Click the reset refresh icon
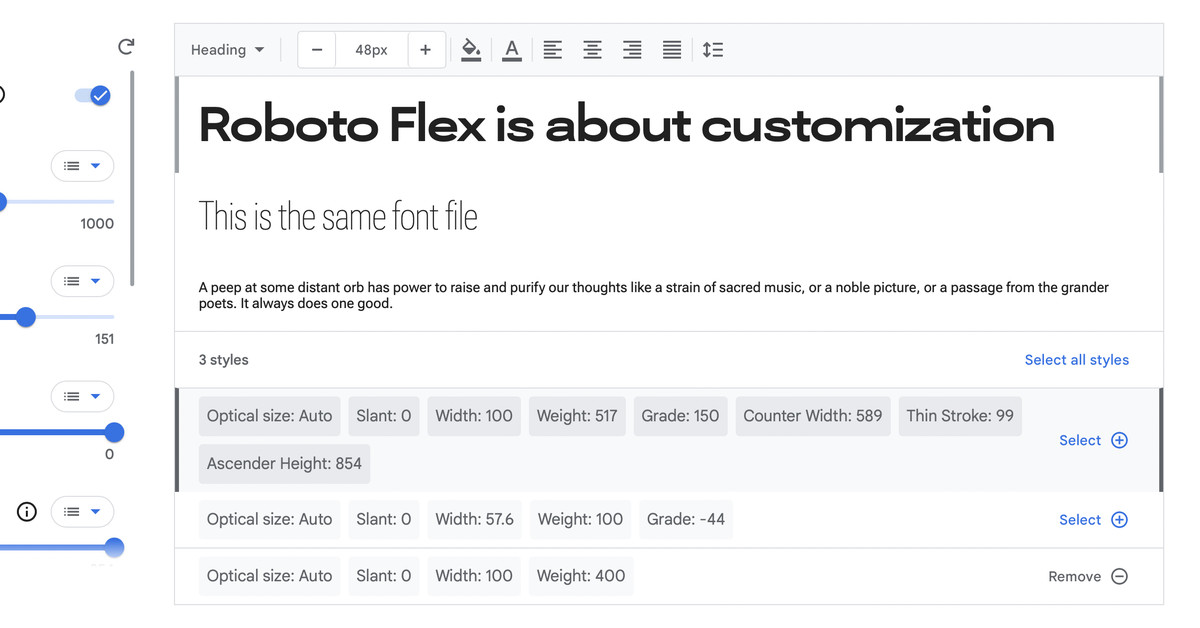This screenshot has height=628, width=1200. click(126, 47)
